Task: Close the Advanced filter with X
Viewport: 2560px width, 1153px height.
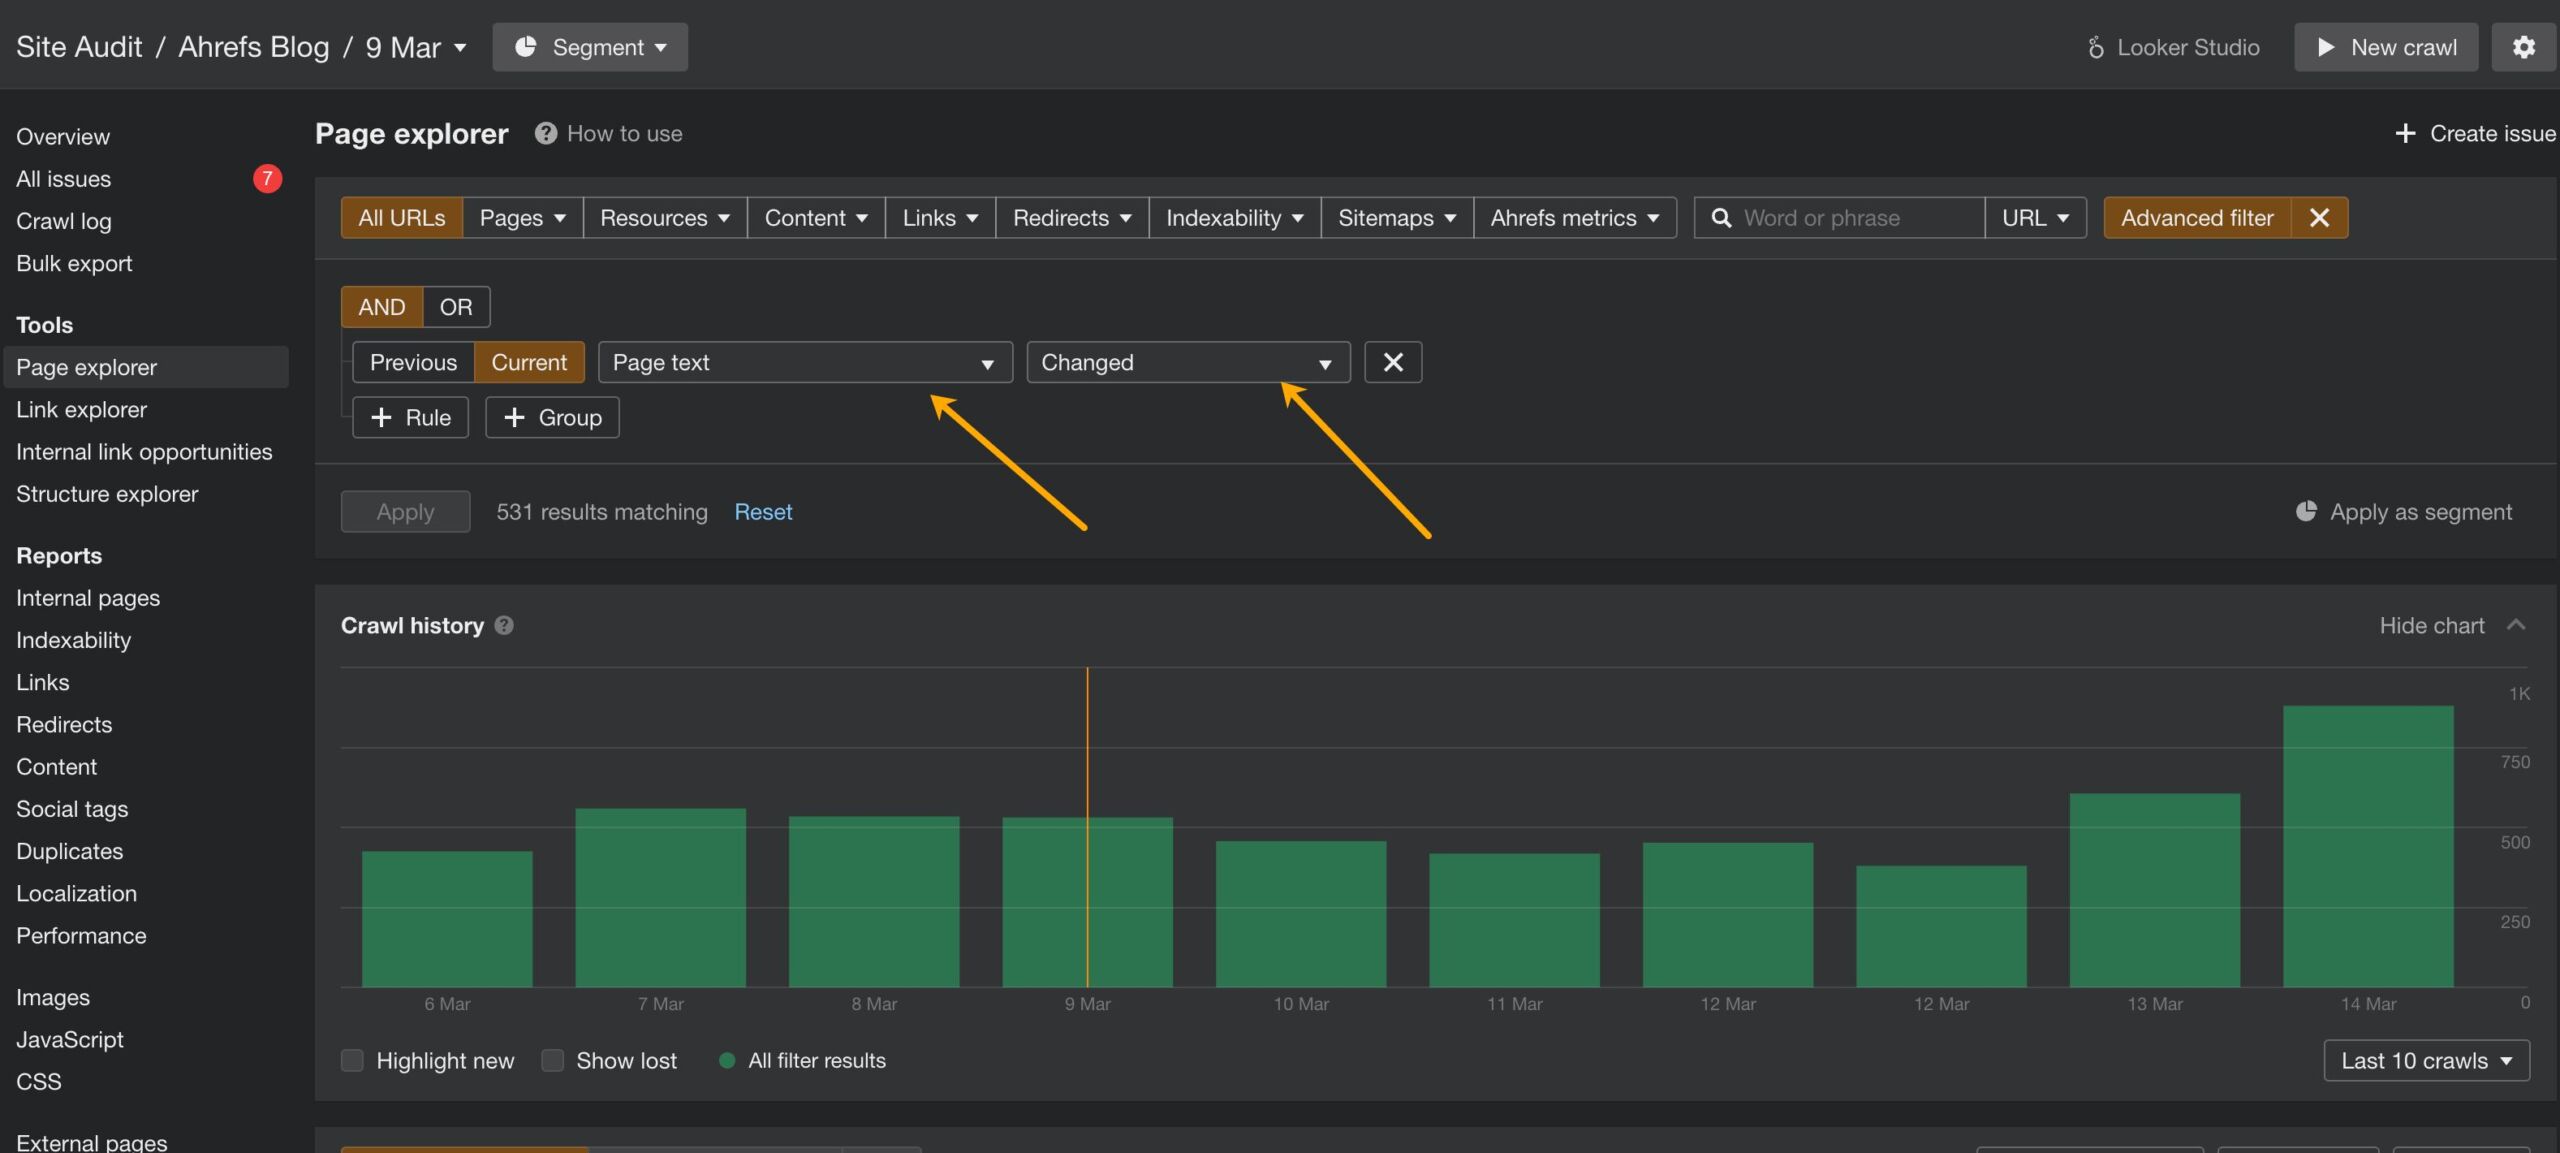Action: click(x=2319, y=218)
